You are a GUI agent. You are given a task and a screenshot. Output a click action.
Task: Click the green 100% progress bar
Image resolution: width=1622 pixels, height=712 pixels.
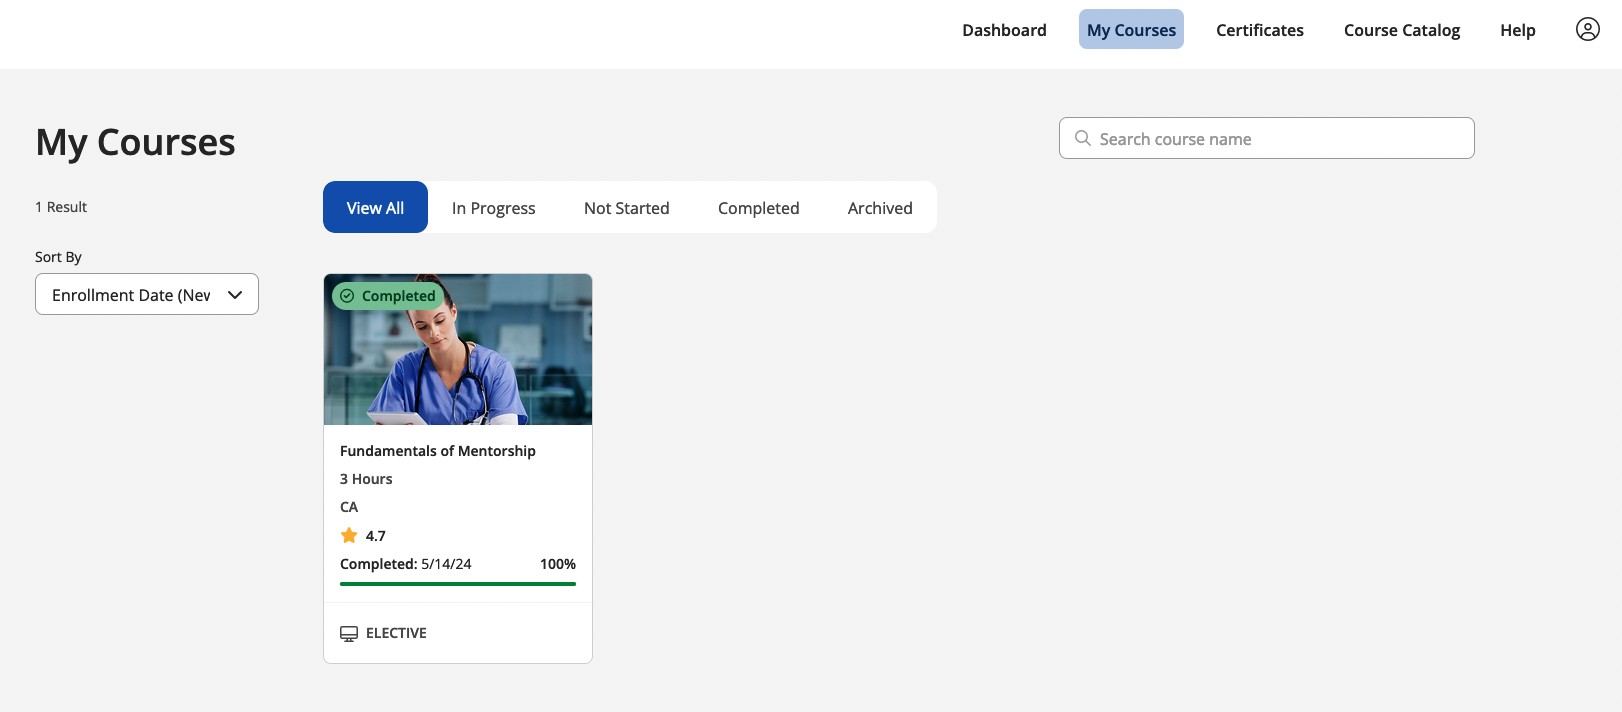pyautogui.click(x=458, y=583)
